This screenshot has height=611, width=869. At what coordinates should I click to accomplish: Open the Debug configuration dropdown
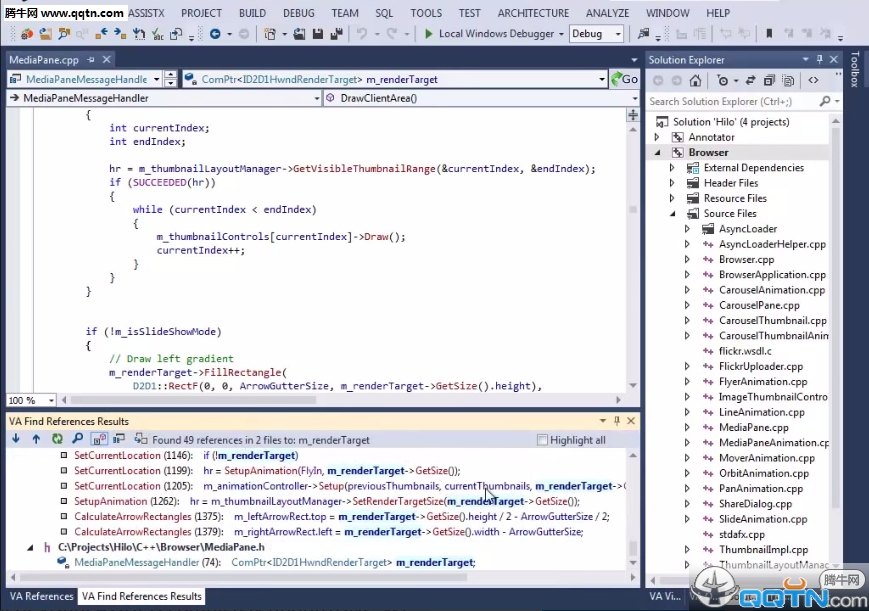618,34
